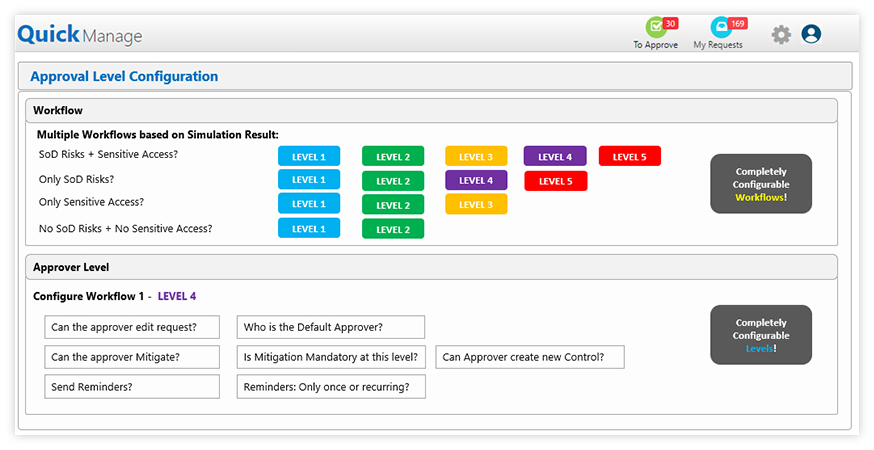Open the My Requests inbox icon
874x450 pixels.
pos(721,27)
